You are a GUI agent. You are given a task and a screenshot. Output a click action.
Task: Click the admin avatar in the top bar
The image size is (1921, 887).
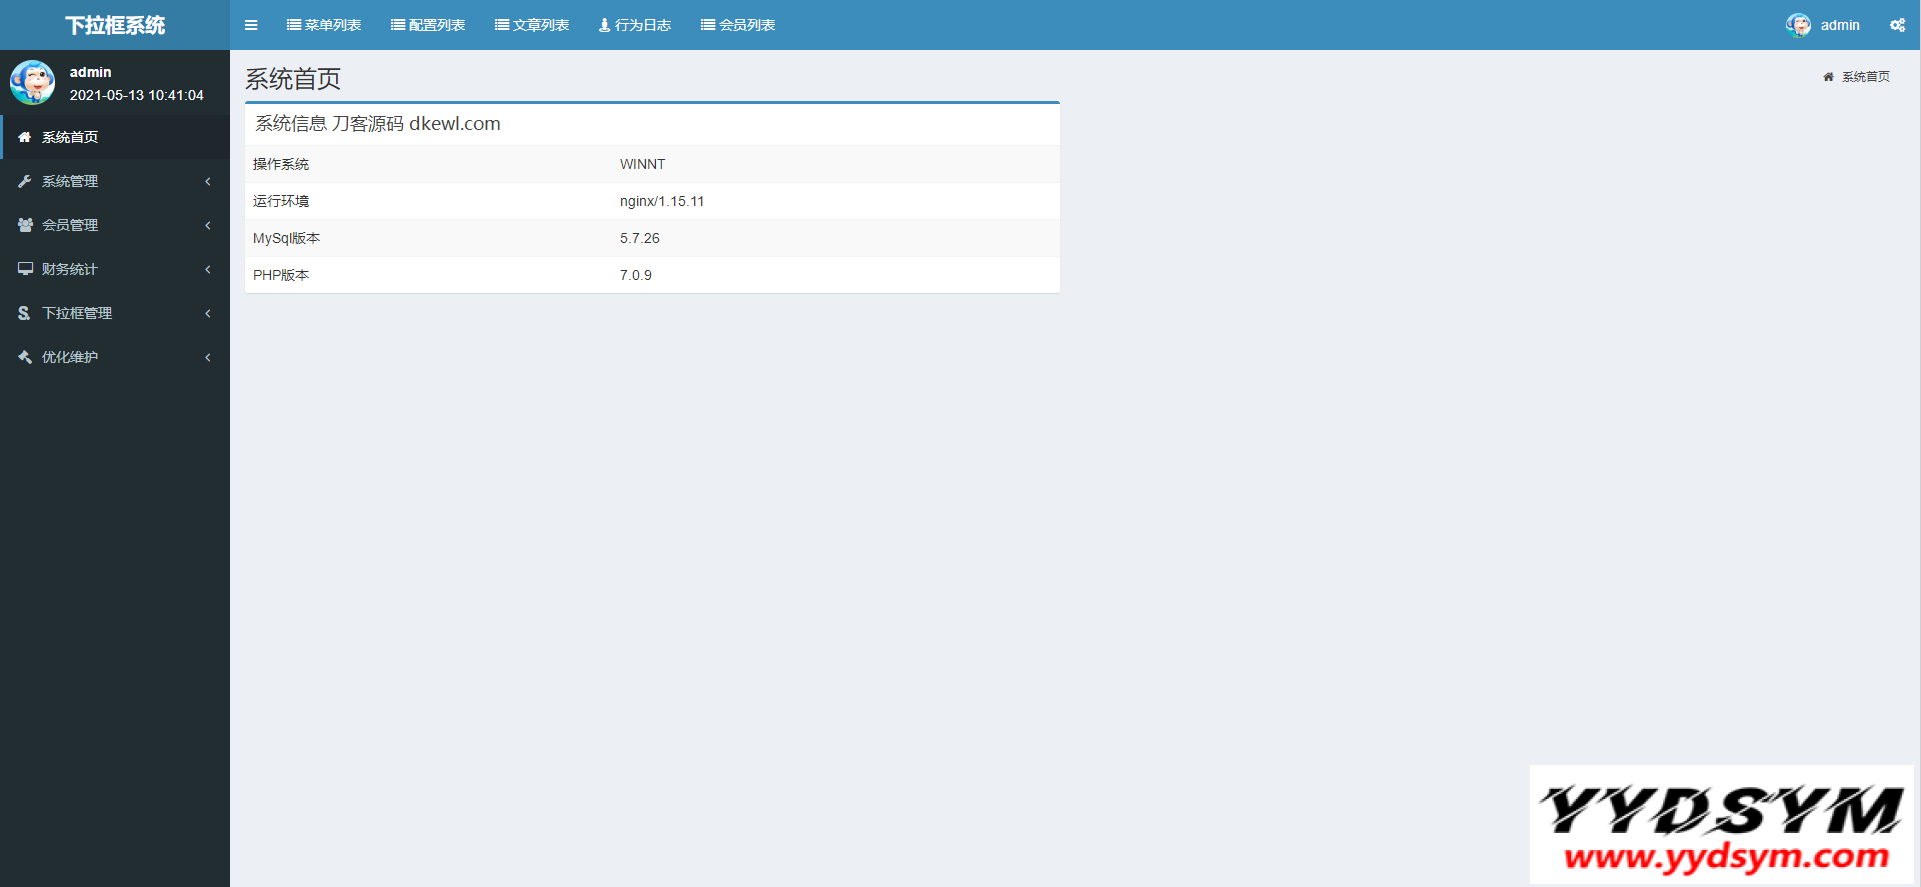[1798, 25]
